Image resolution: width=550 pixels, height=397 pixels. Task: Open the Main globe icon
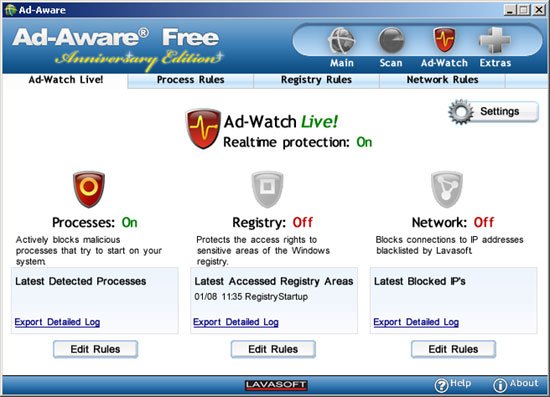342,40
